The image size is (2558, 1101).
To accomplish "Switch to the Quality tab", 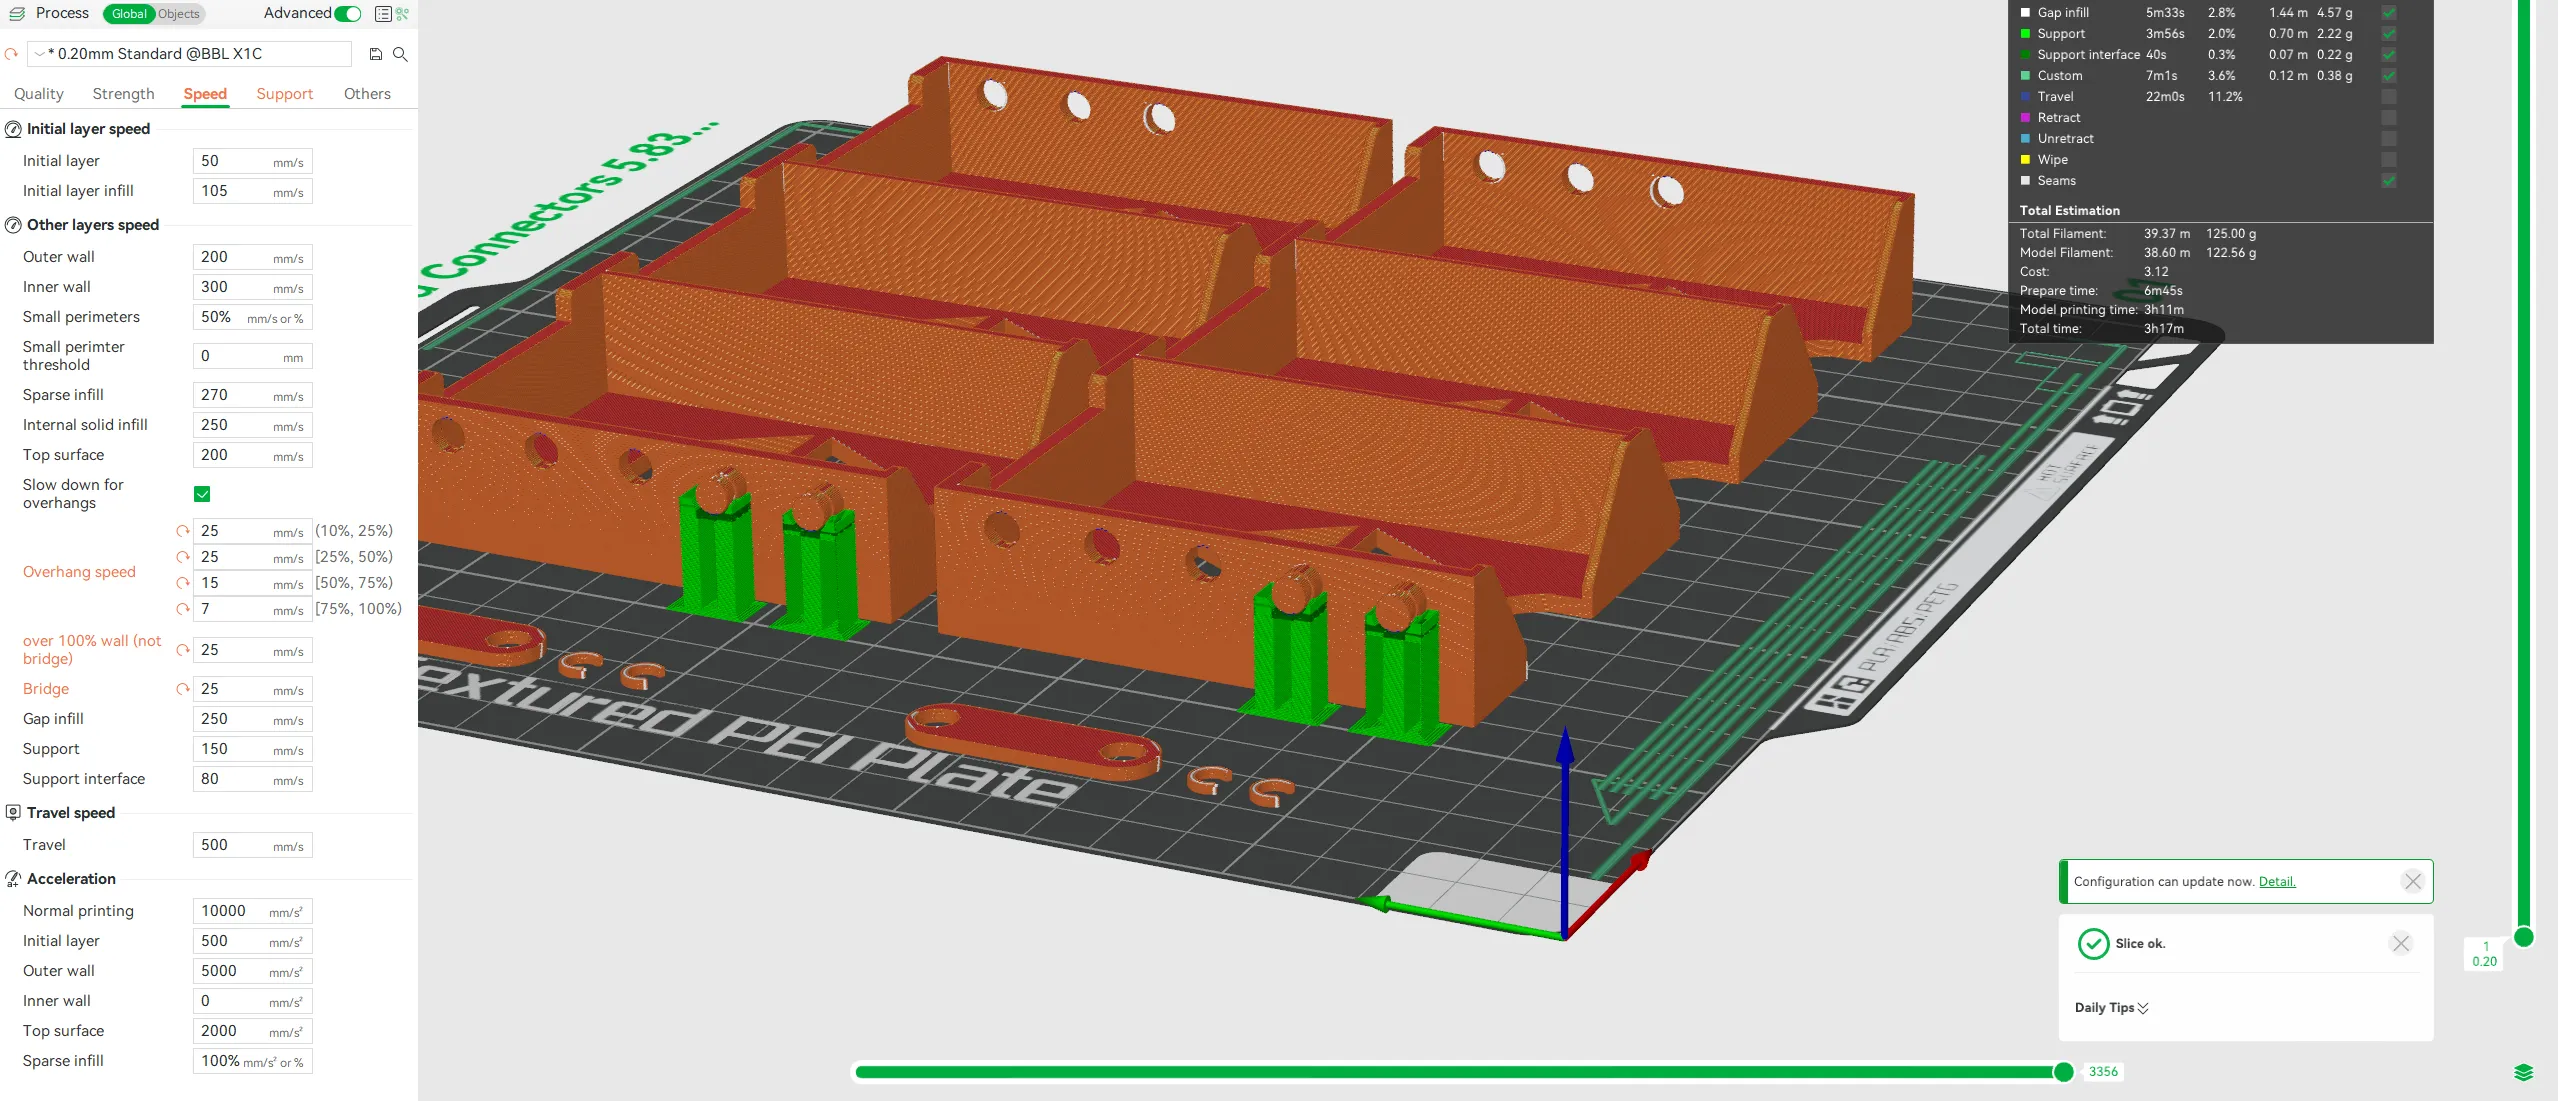I will (39, 94).
